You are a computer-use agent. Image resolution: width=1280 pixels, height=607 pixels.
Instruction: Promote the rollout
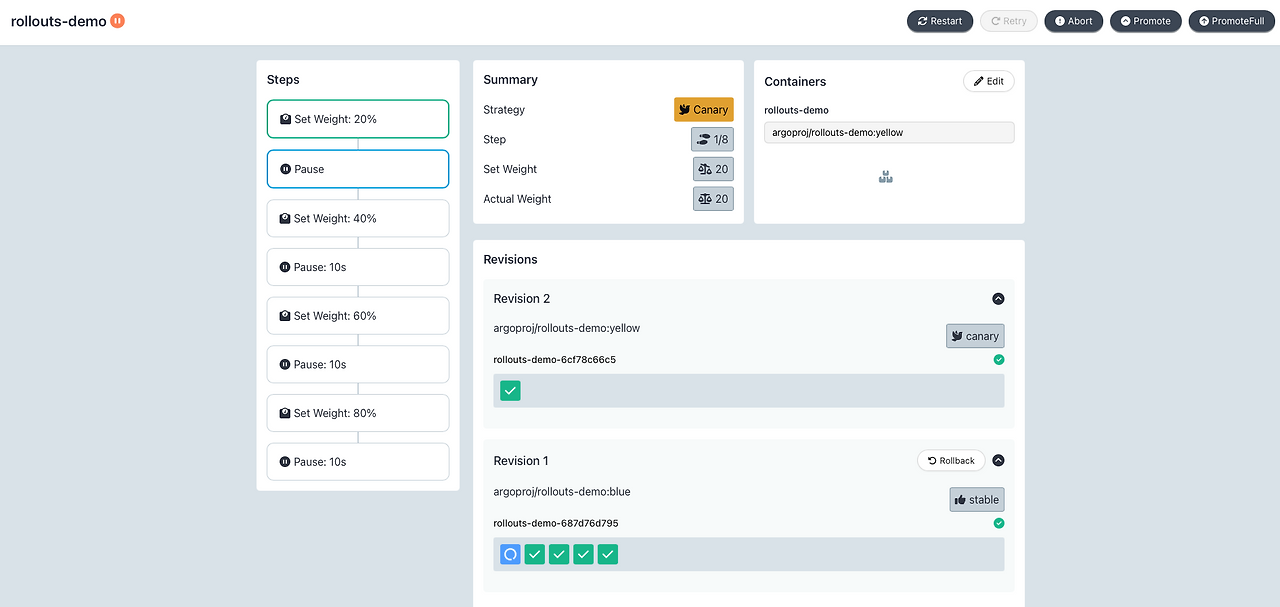1146,21
